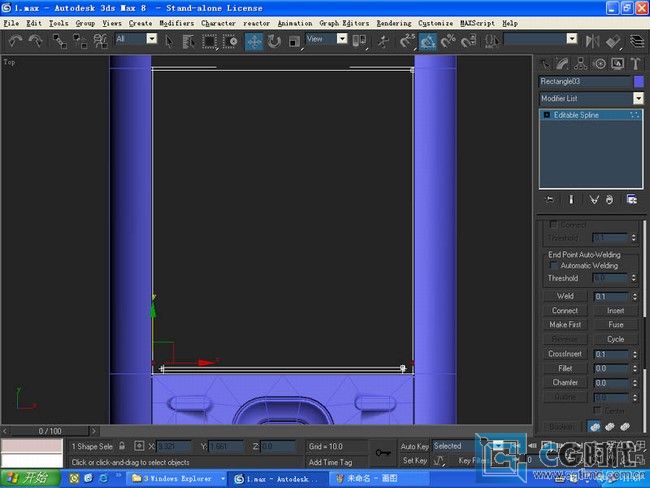
Task: Click the Redo arrow in the toolbar
Action: click(x=36, y=41)
